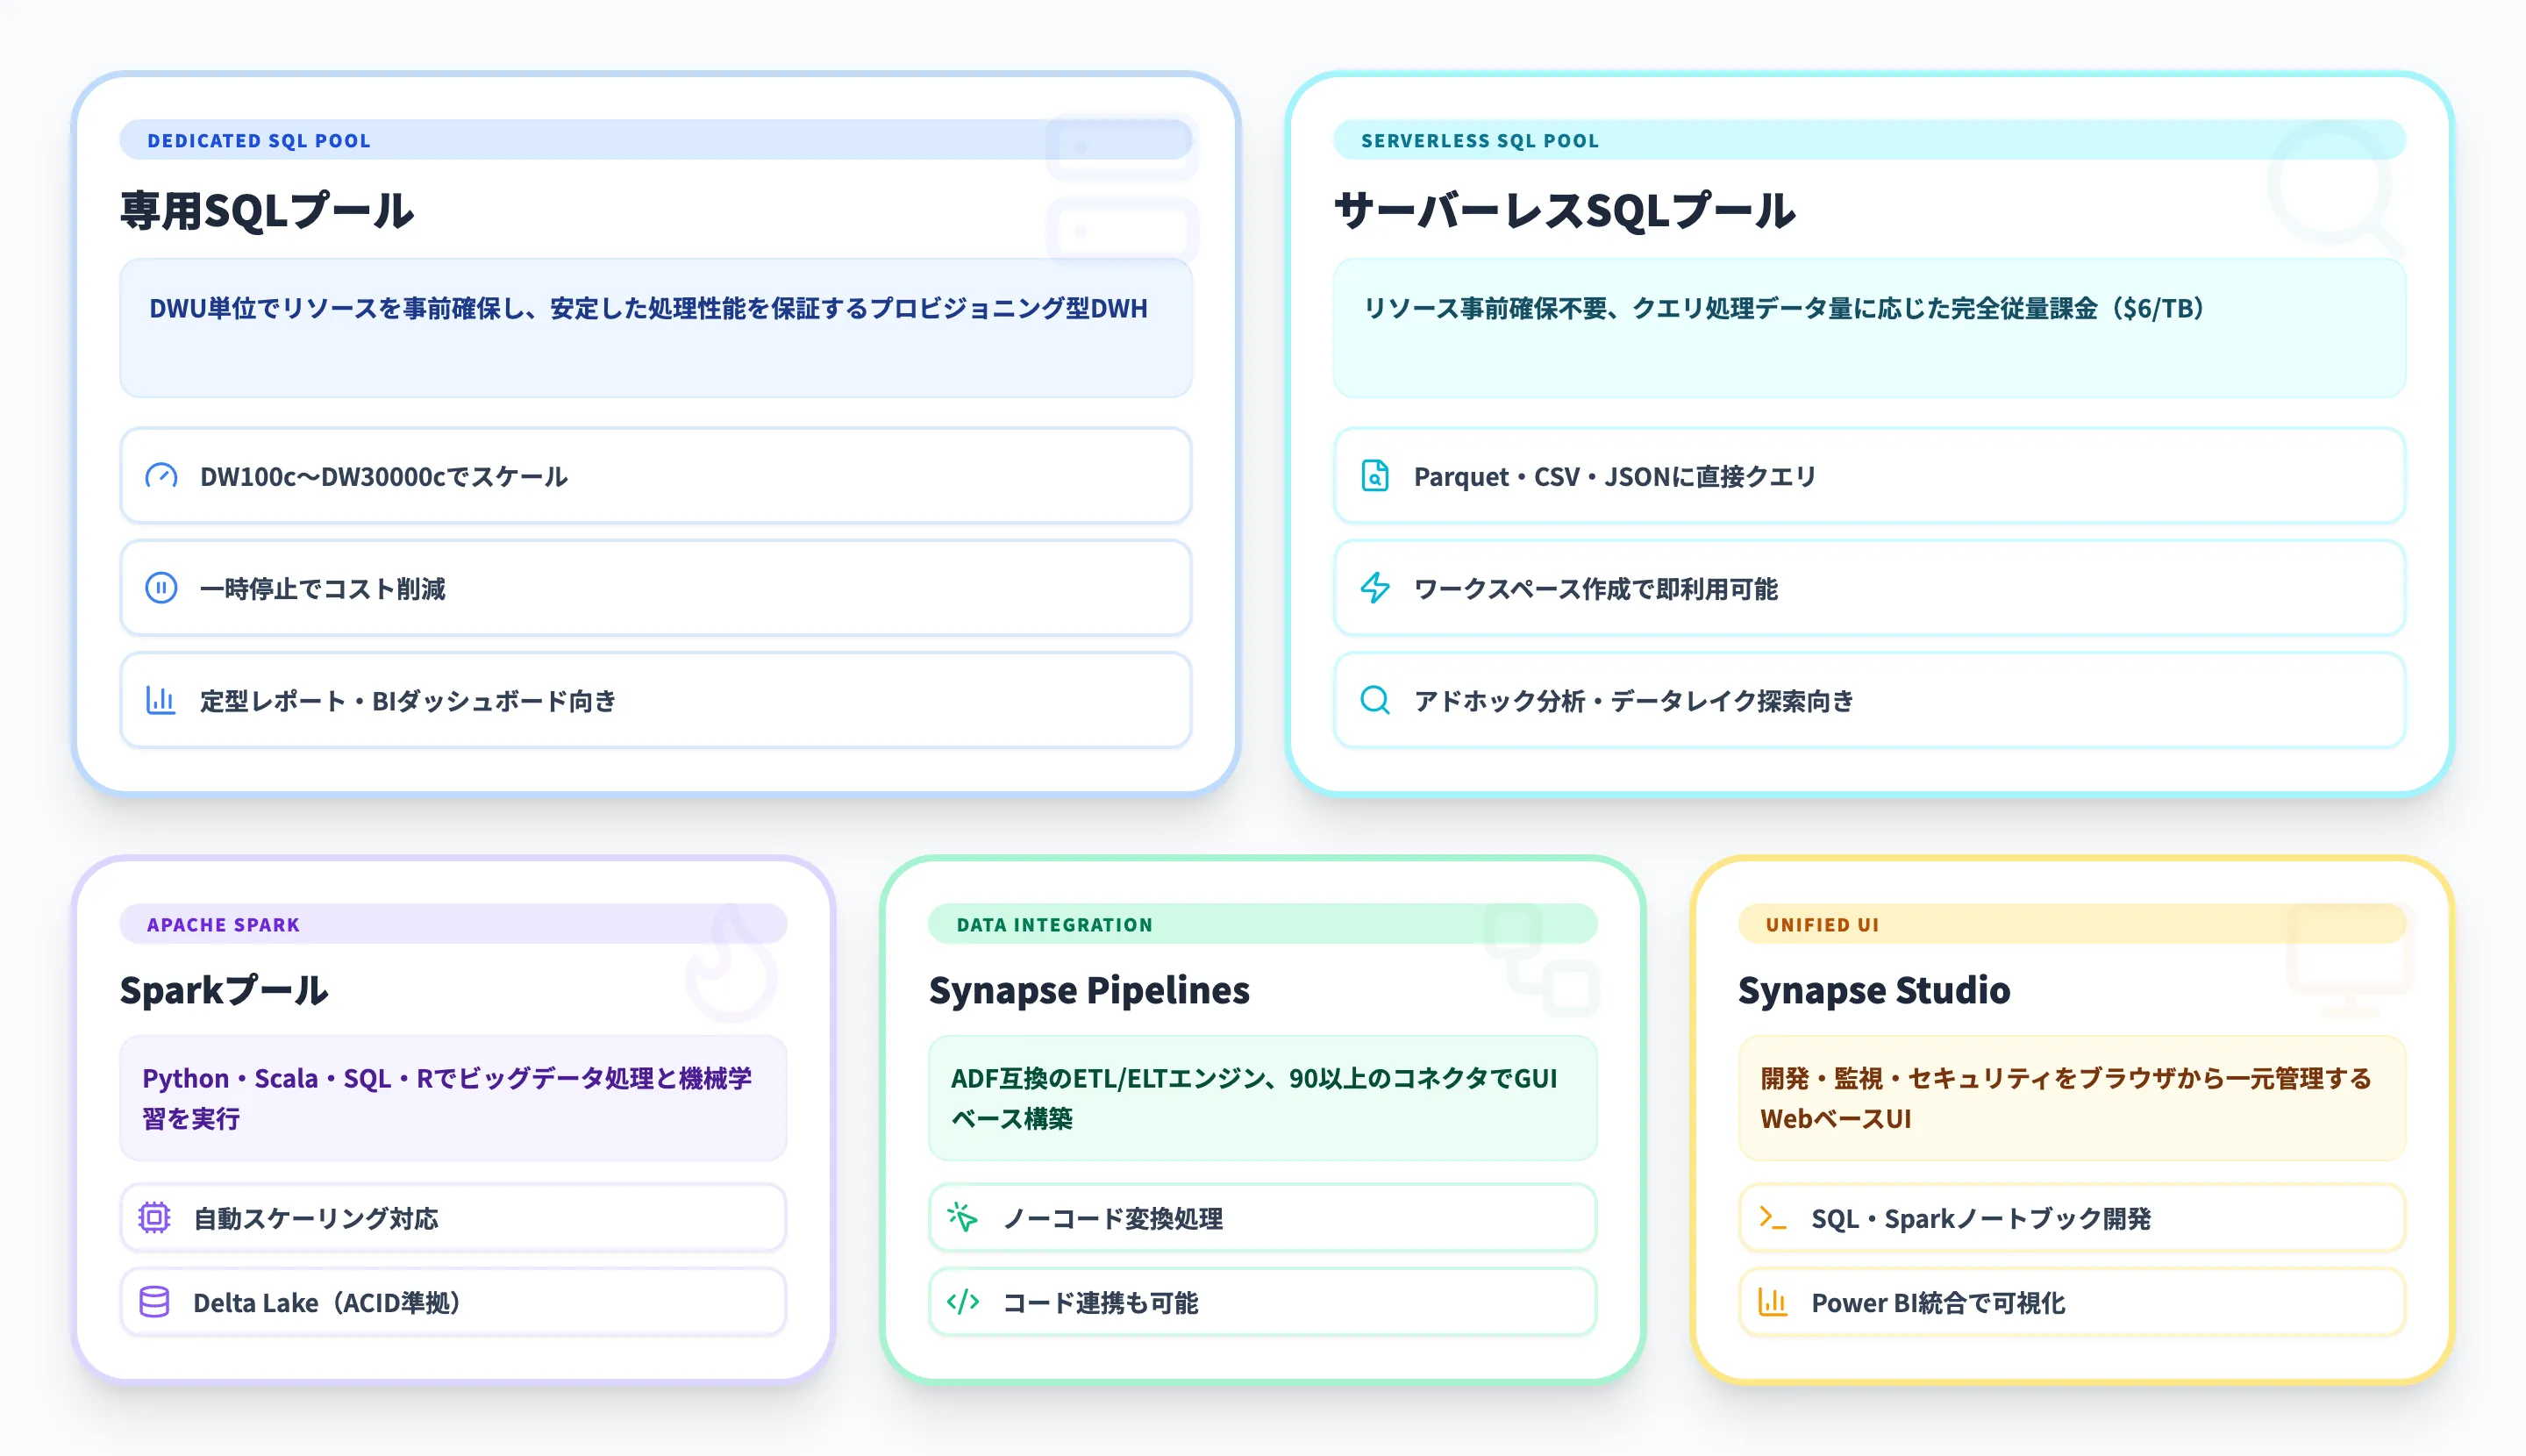Click the pause icon beside 一時停止でコスト削減

coord(161,588)
